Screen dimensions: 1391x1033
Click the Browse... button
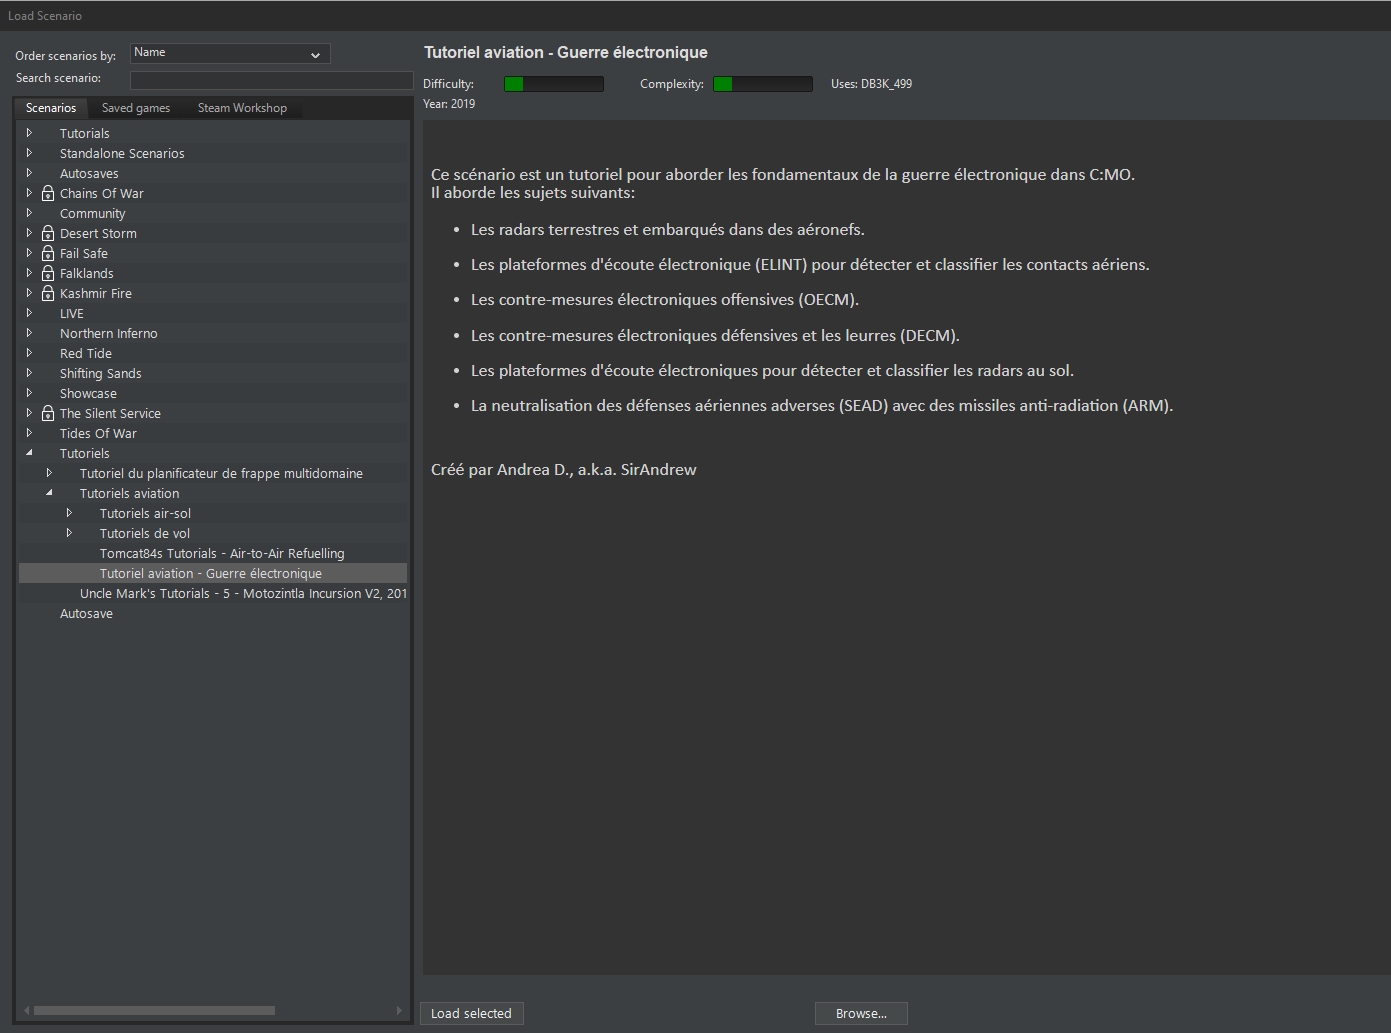coord(861,1013)
